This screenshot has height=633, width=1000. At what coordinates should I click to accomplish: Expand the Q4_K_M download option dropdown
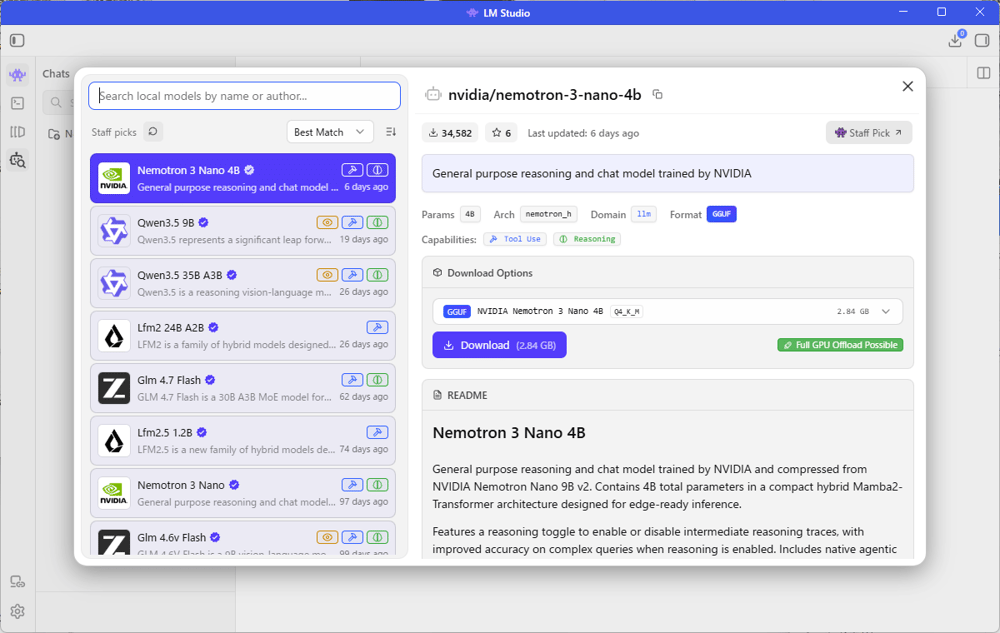pyautogui.click(x=885, y=311)
